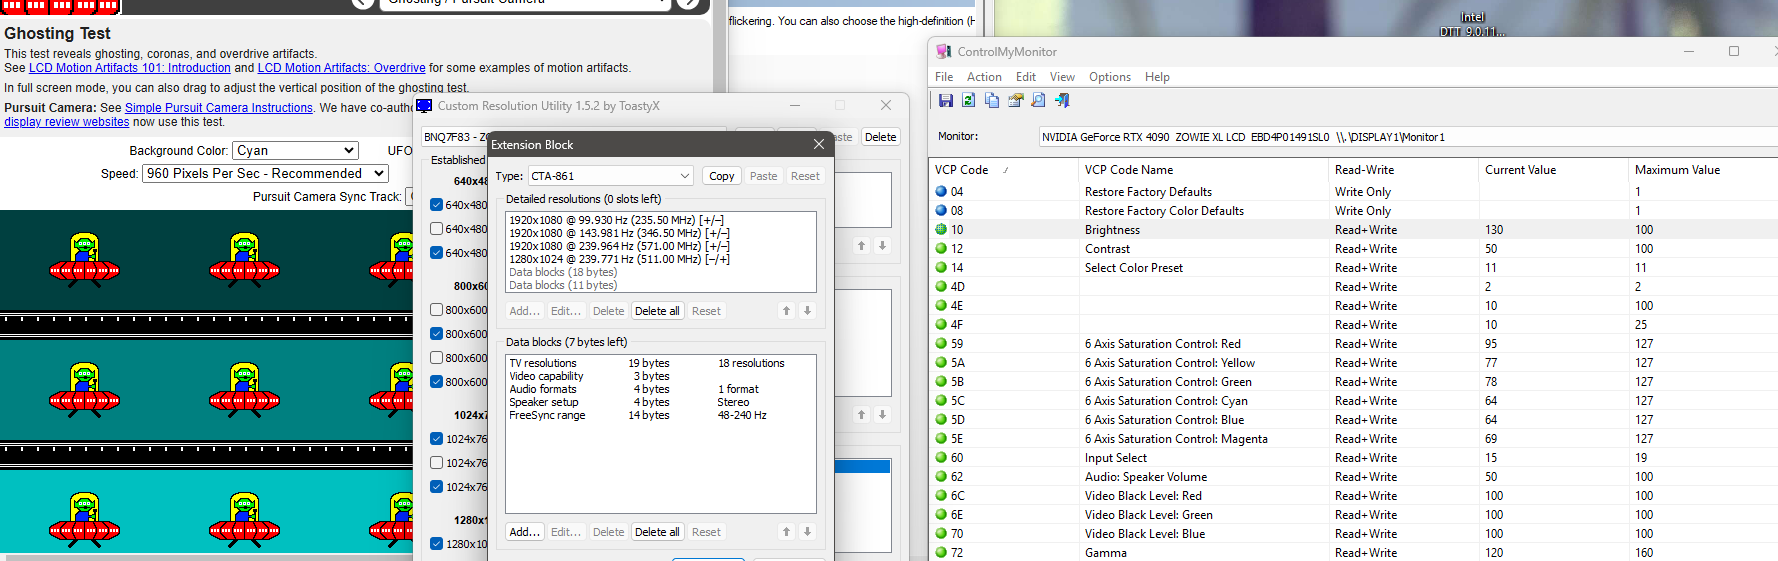Open Help menu in ControlMyMonitor
The image size is (1778, 561).
click(x=1157, y=77)
